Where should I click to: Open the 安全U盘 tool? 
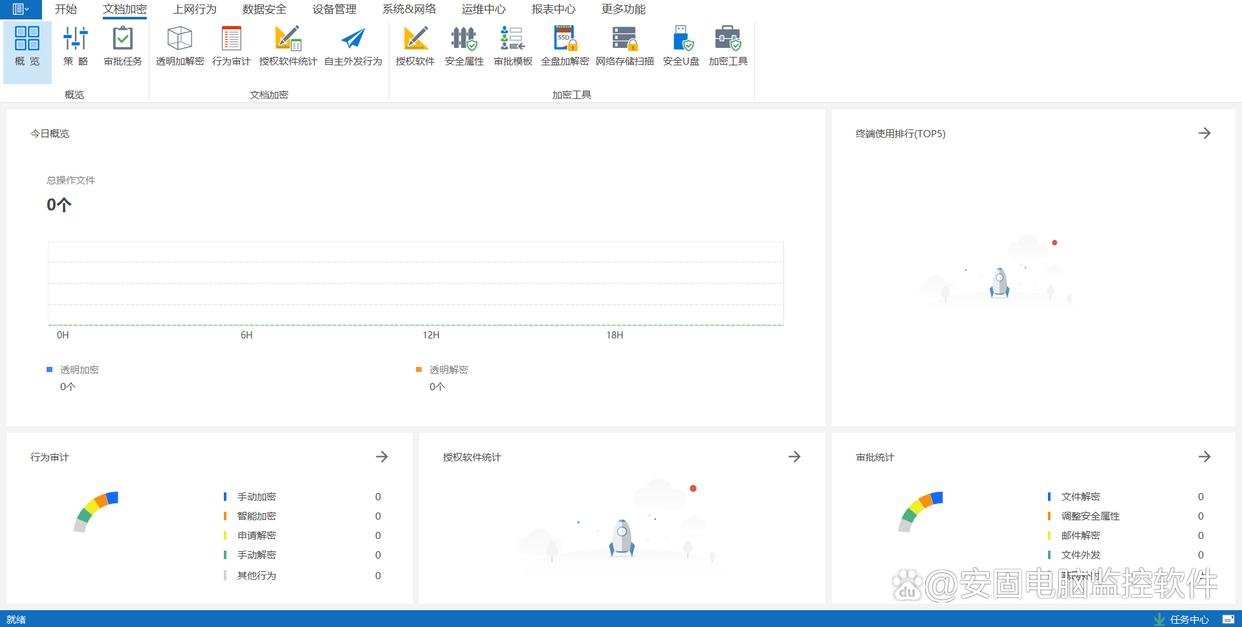coord(681,46)
